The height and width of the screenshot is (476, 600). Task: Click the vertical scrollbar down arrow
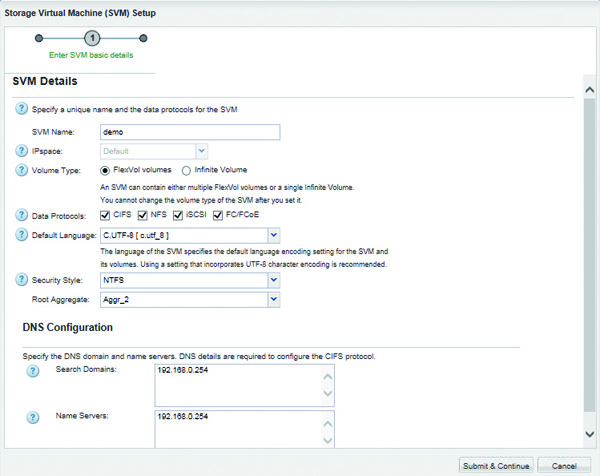(x=590, y=434)
